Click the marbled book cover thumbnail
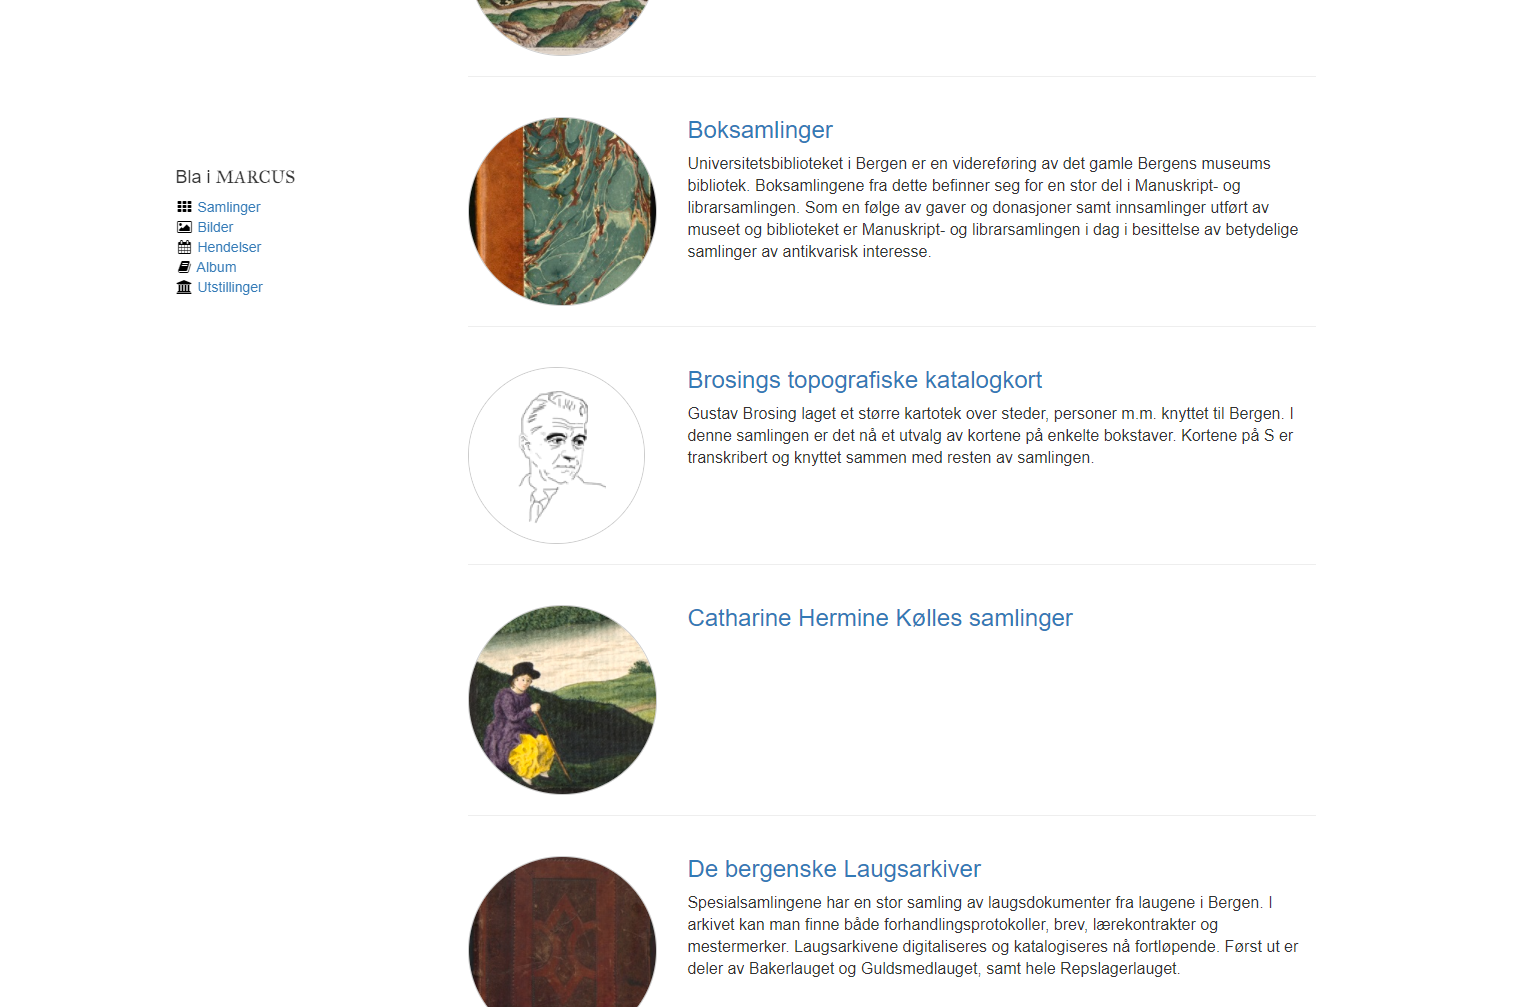1536x1007 pixels. pyautogui.click(x=562, y=211)
